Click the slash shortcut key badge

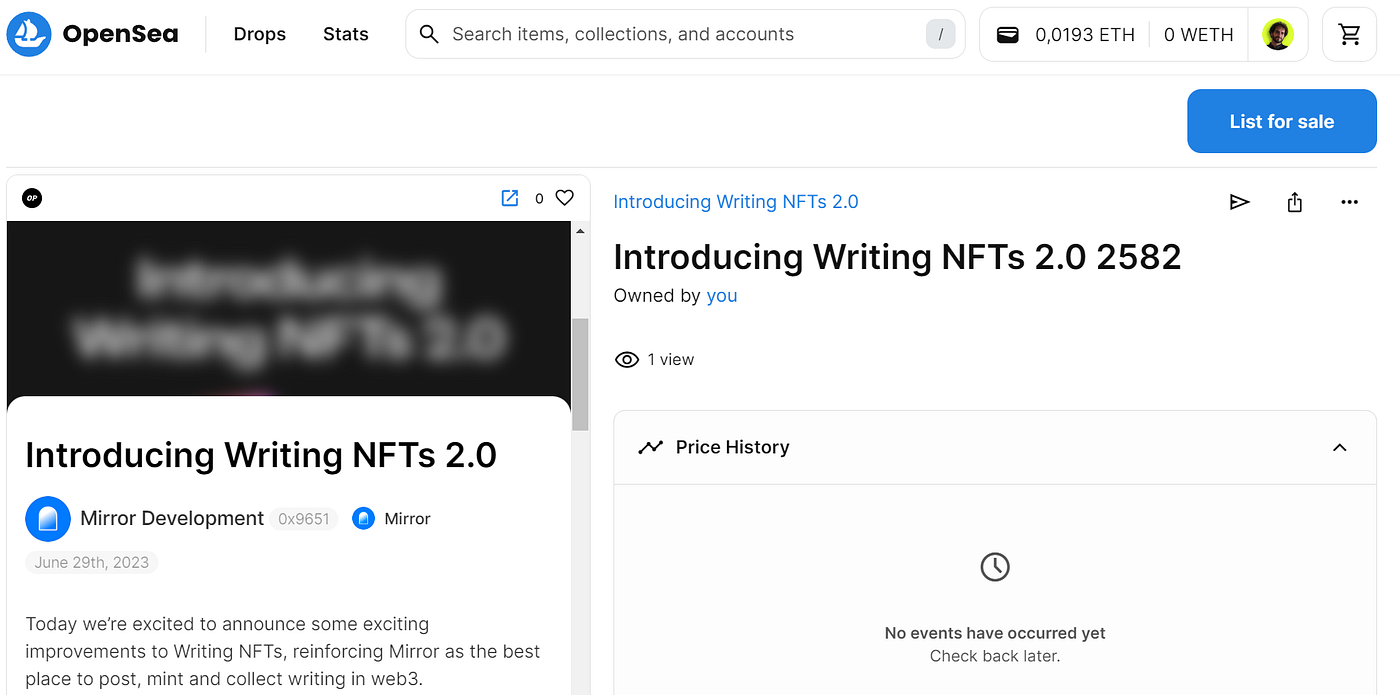pyautogui.click(x=940, y=35)
